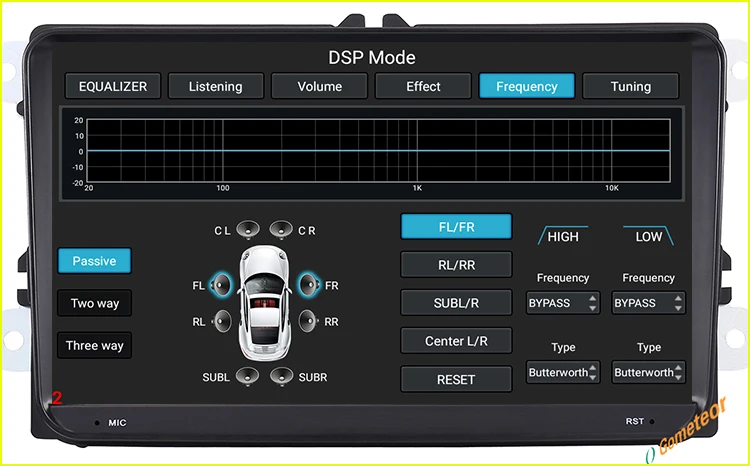Decrease HIGH frequency with the down arrow
Screen dimensions: 750x466
[x=593, y=308]
